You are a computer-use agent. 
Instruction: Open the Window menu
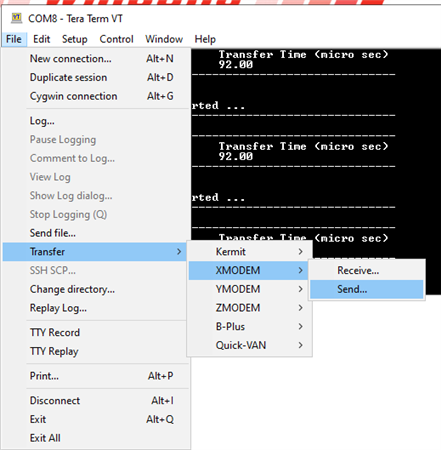164,39
